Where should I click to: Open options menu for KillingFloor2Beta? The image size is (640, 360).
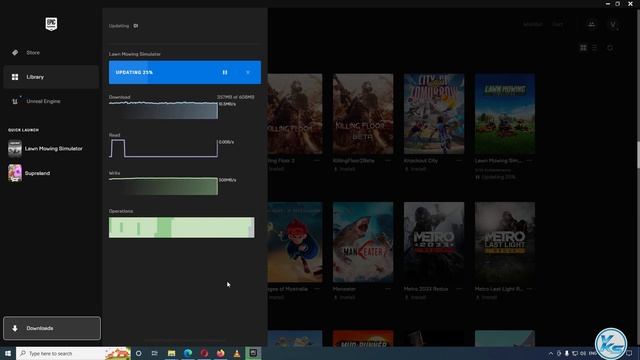[x=388, y=161]
